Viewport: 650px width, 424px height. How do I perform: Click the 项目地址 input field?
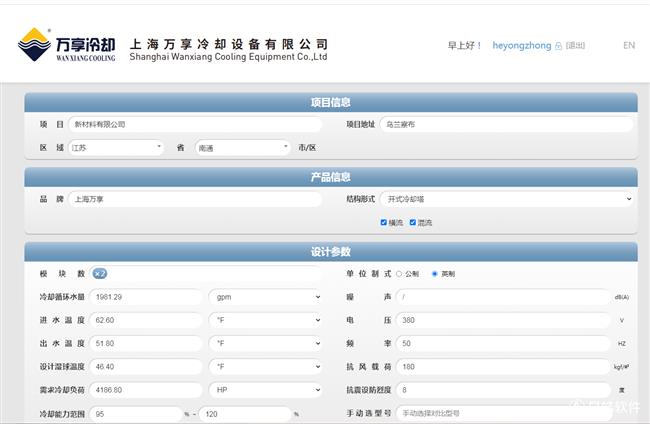(x=507, y=124)
